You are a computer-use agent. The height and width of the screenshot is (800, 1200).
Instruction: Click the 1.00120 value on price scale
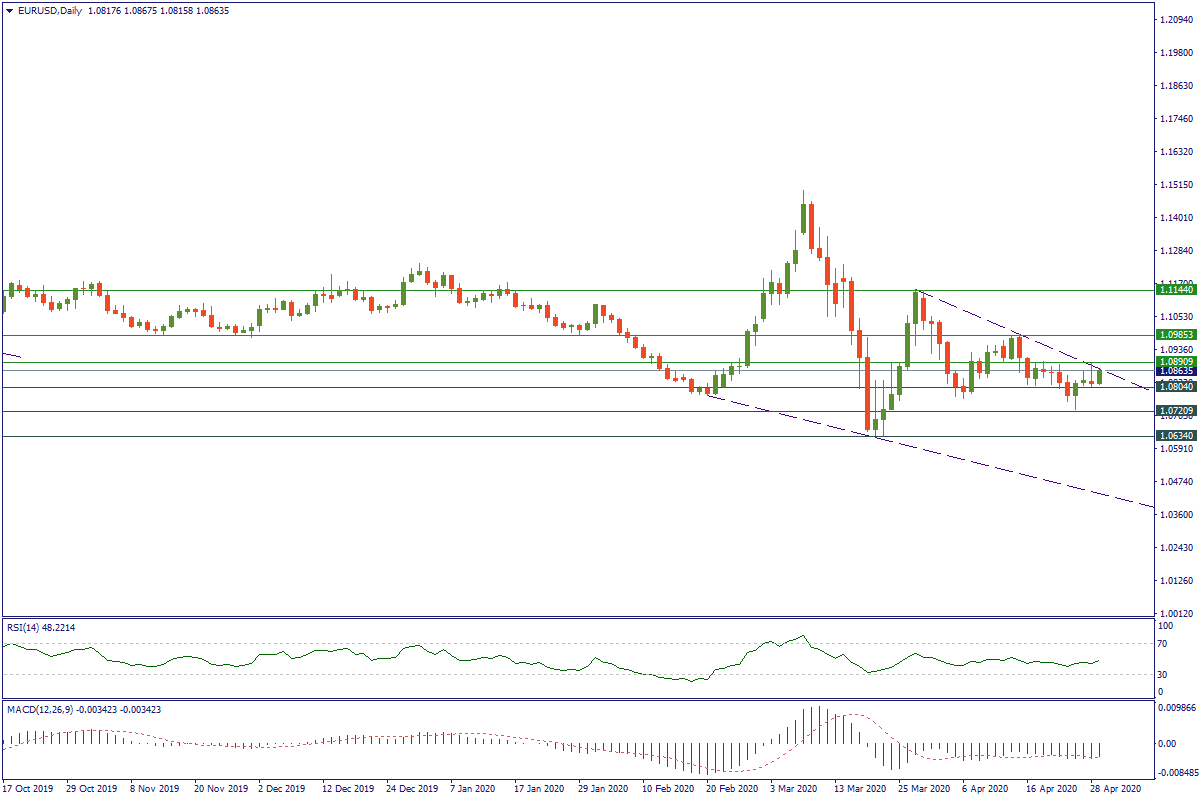point(1172,613)
